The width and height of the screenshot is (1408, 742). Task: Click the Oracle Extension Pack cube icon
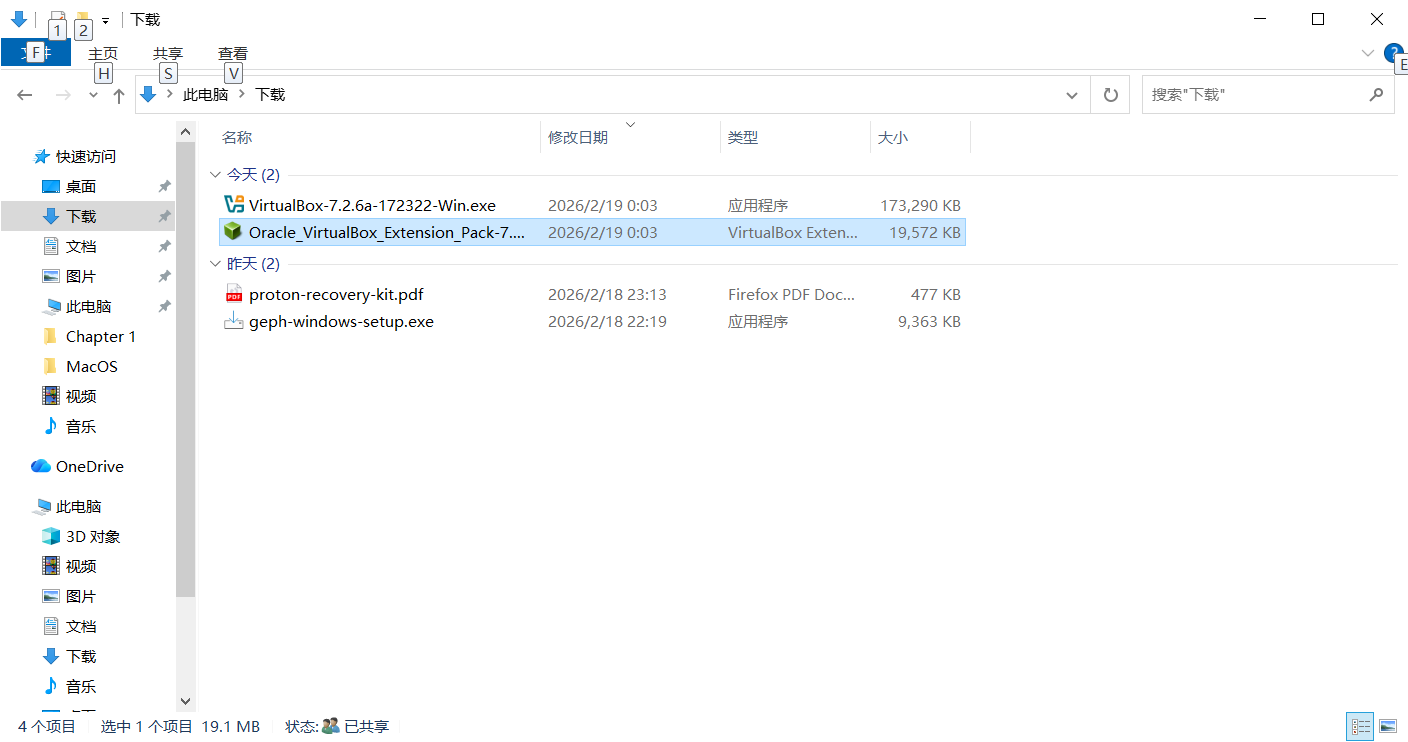tap(233, 232)
